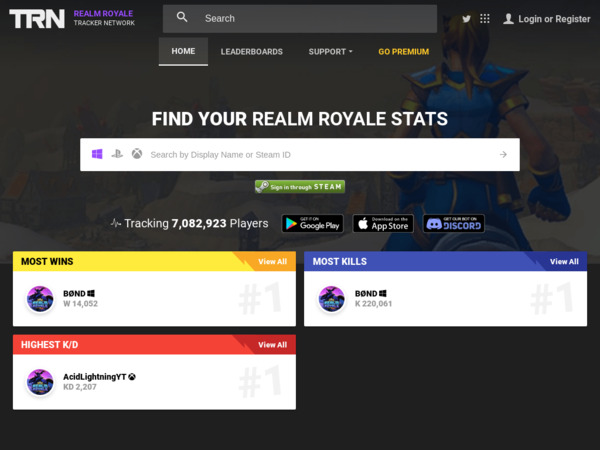Click the magnifier icon in top search
This screenshot has width=600, height=450.
(x=182, y=17)
